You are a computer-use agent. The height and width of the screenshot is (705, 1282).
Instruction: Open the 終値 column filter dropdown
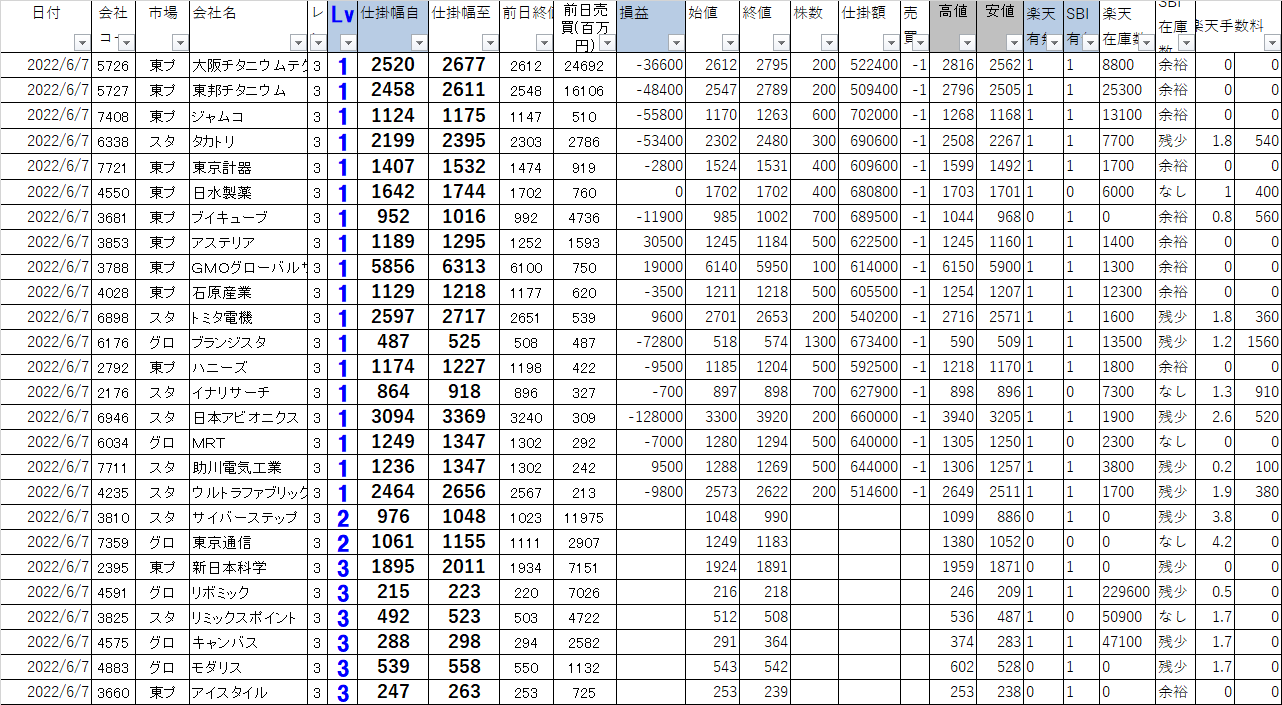point(780,43)
